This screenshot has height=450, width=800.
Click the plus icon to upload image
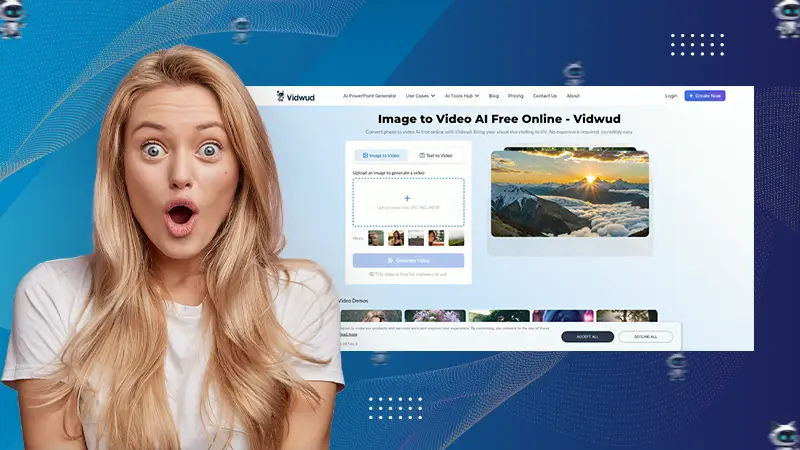[x=407, y=198]
